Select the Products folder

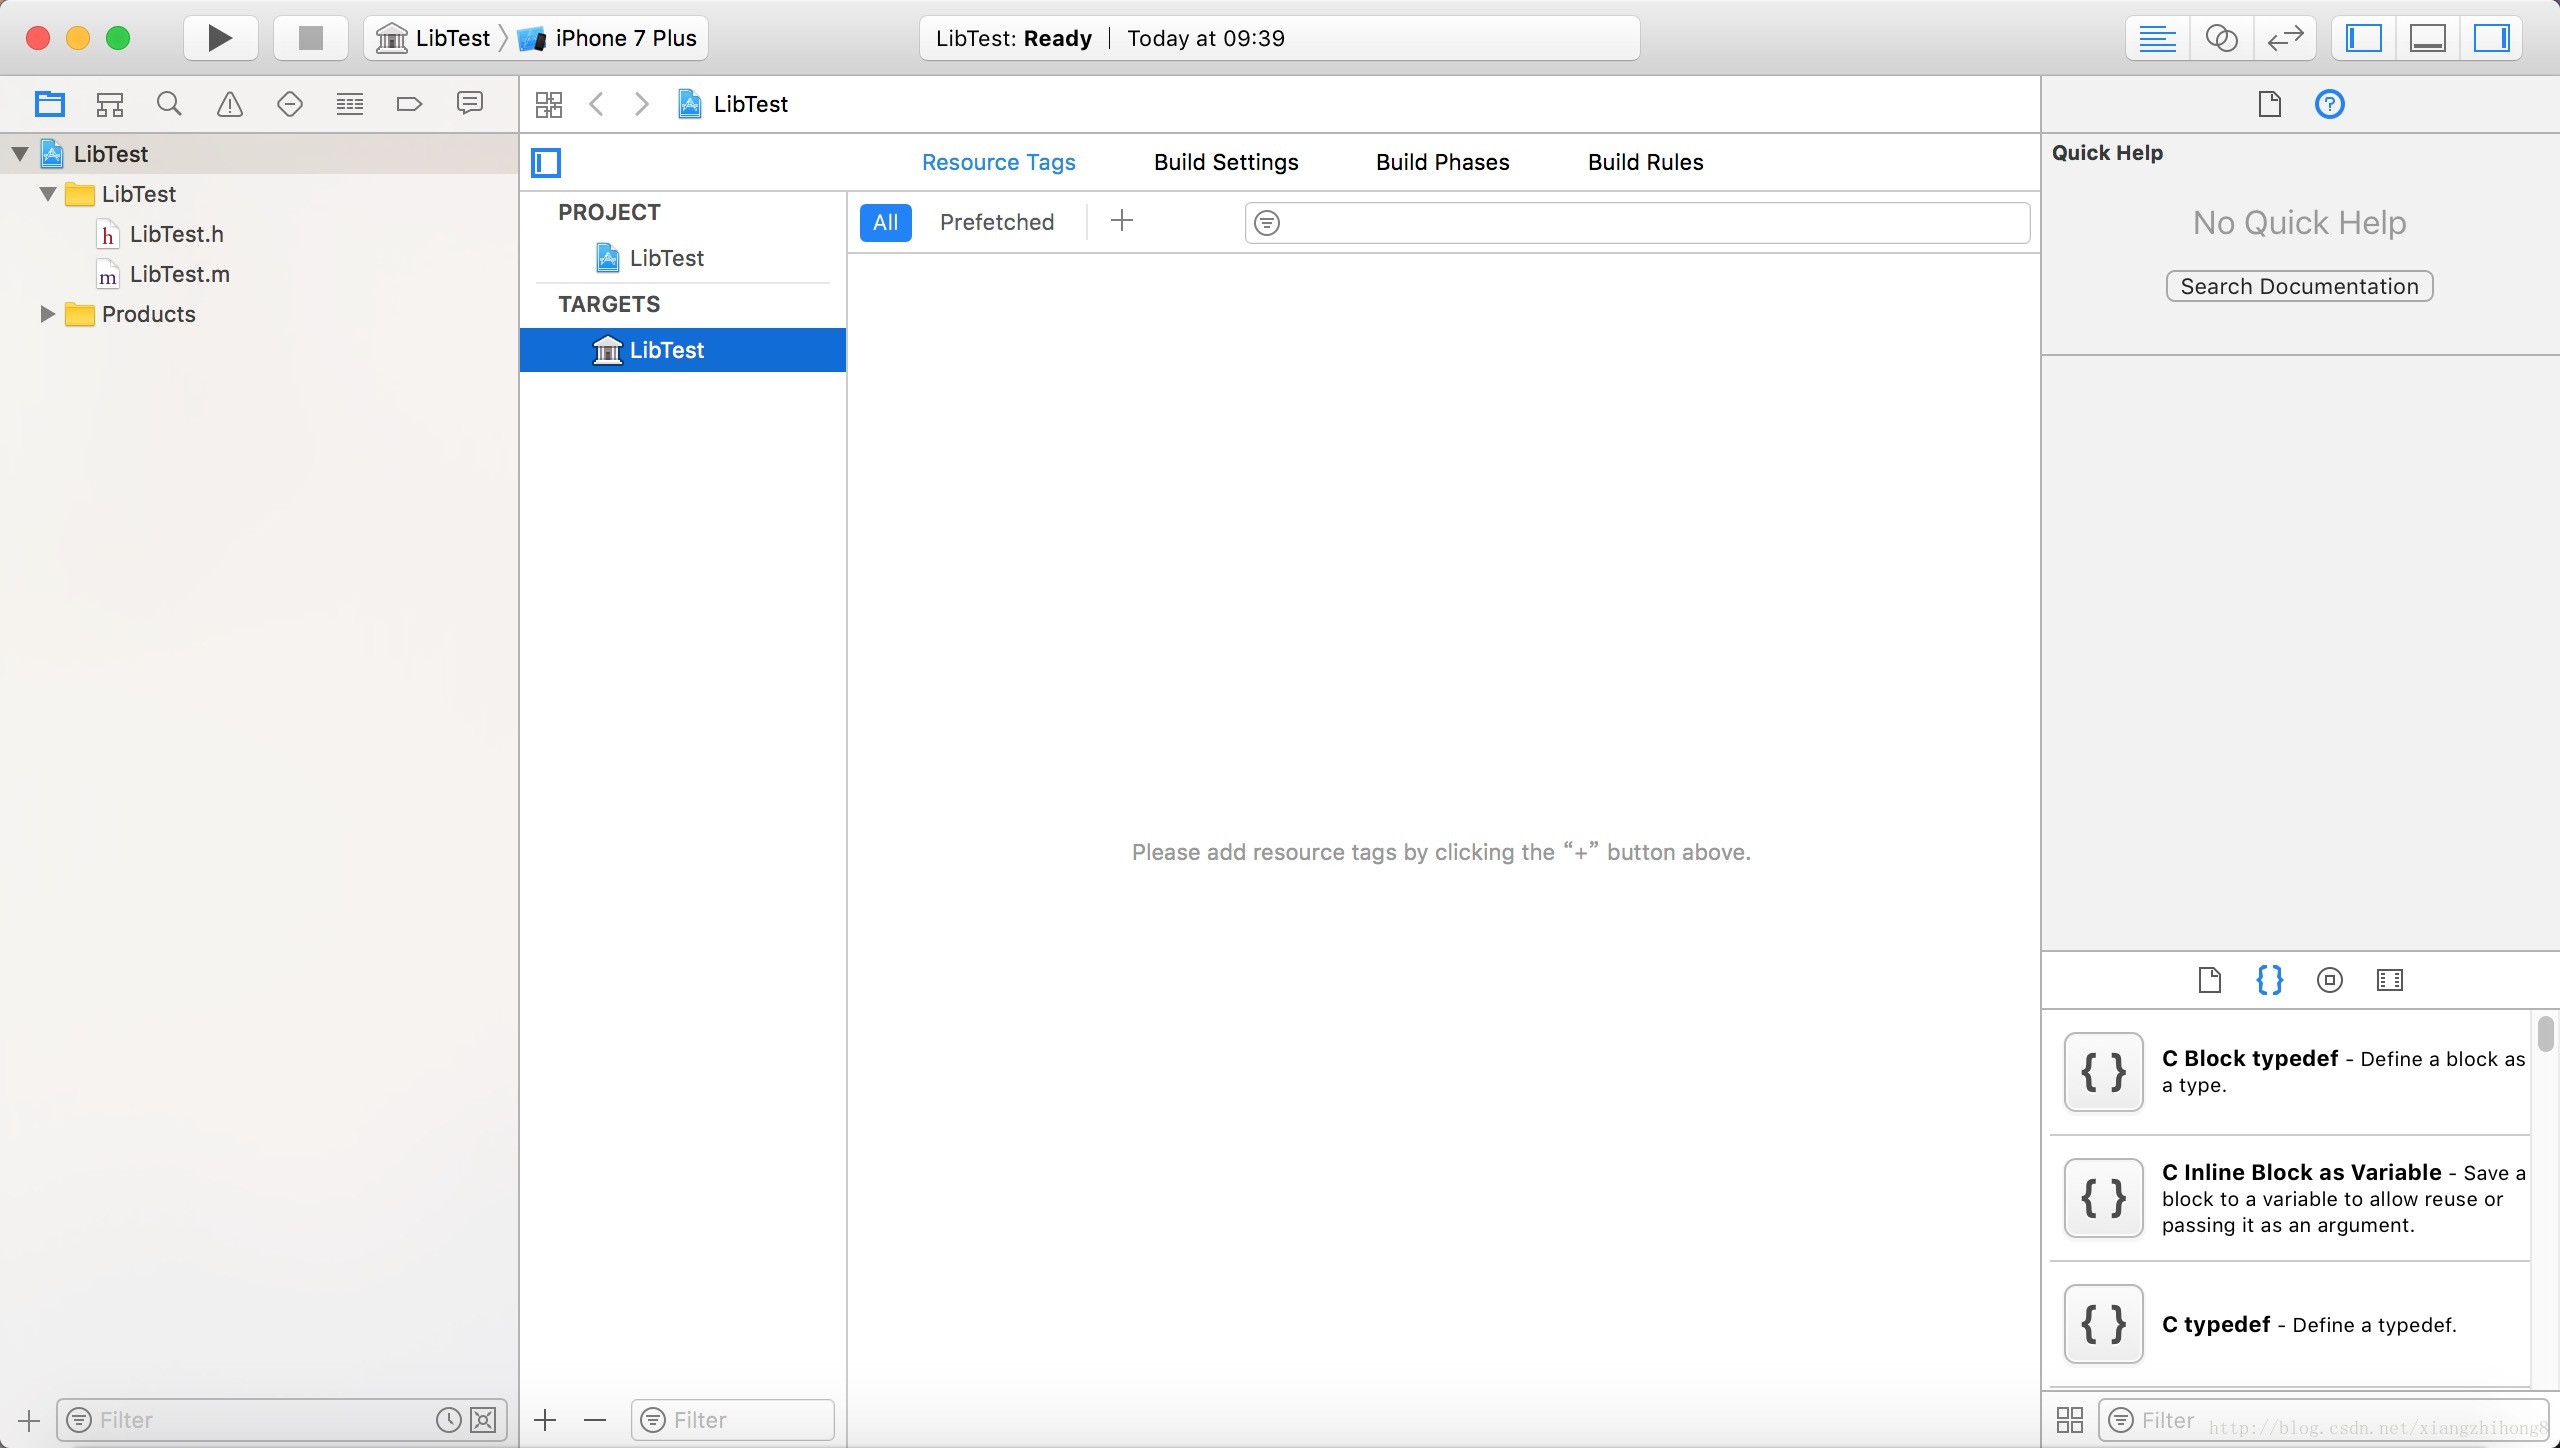130,314
